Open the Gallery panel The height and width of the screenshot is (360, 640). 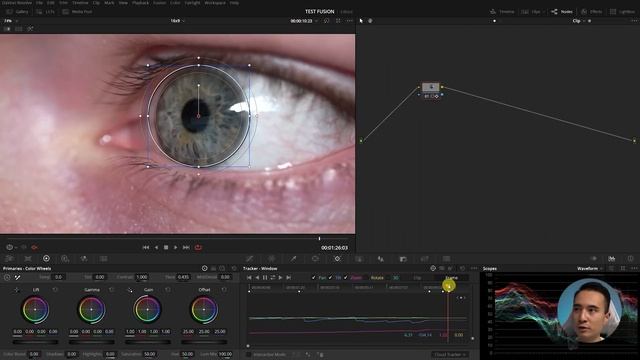[x=17, y=12]
